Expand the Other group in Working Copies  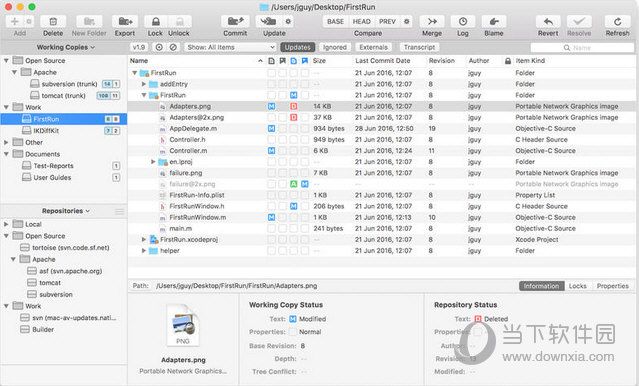point(6,143)
